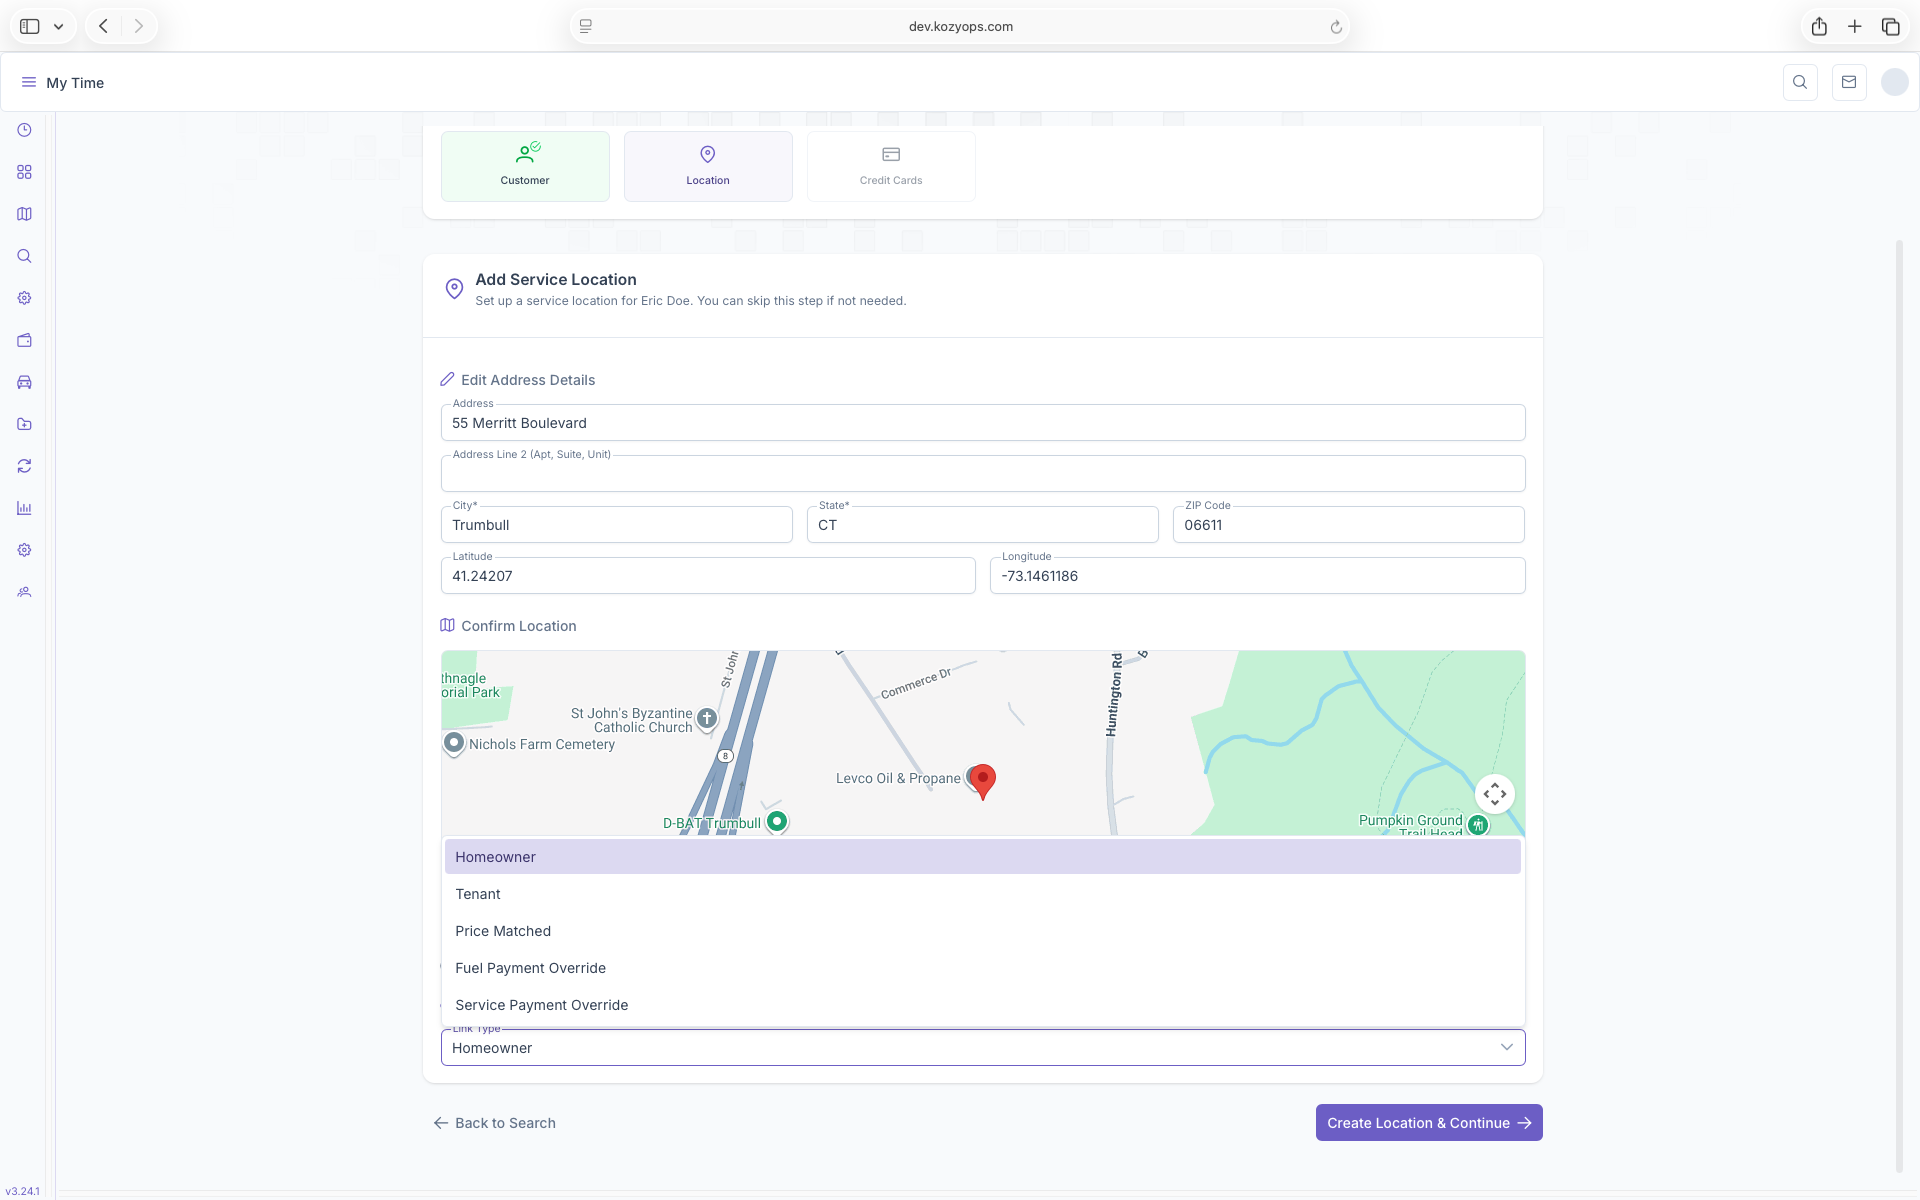
Task: Click the map fullscreen expand control
Action: tap(1494, 794)
